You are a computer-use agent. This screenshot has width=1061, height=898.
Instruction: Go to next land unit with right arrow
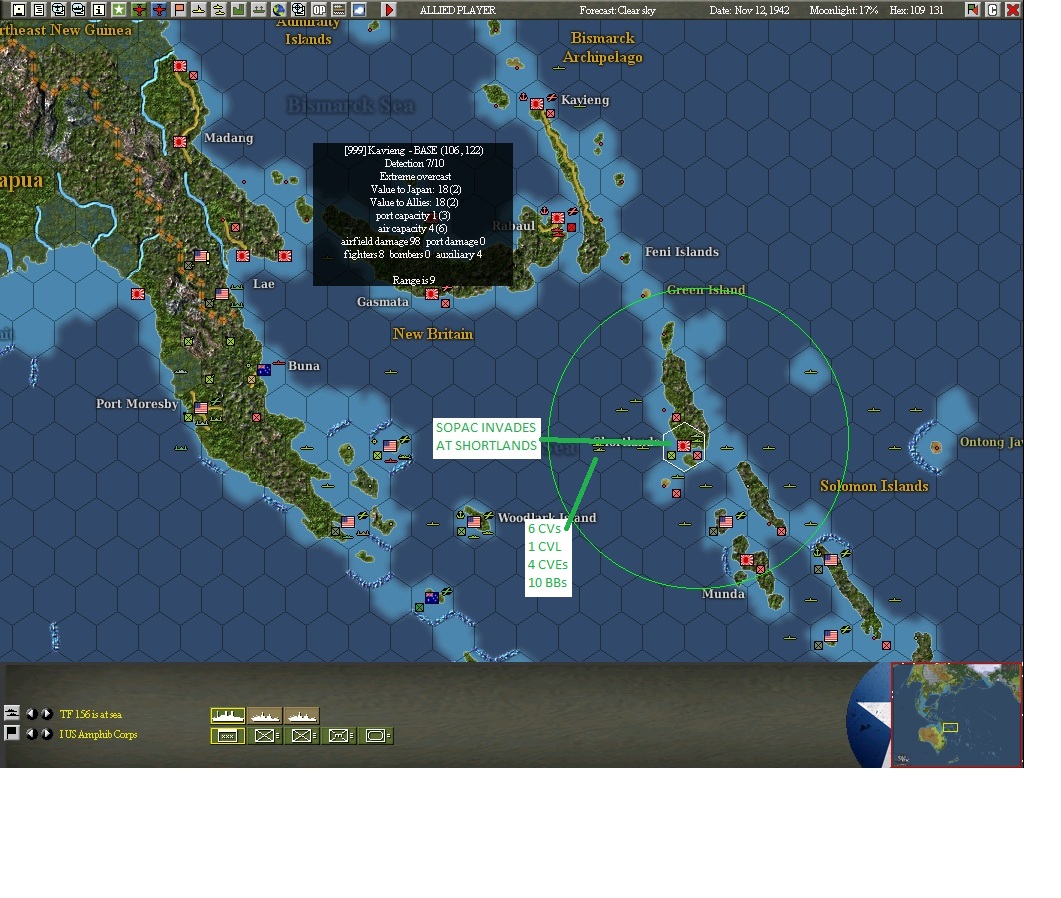coord(46,734)
